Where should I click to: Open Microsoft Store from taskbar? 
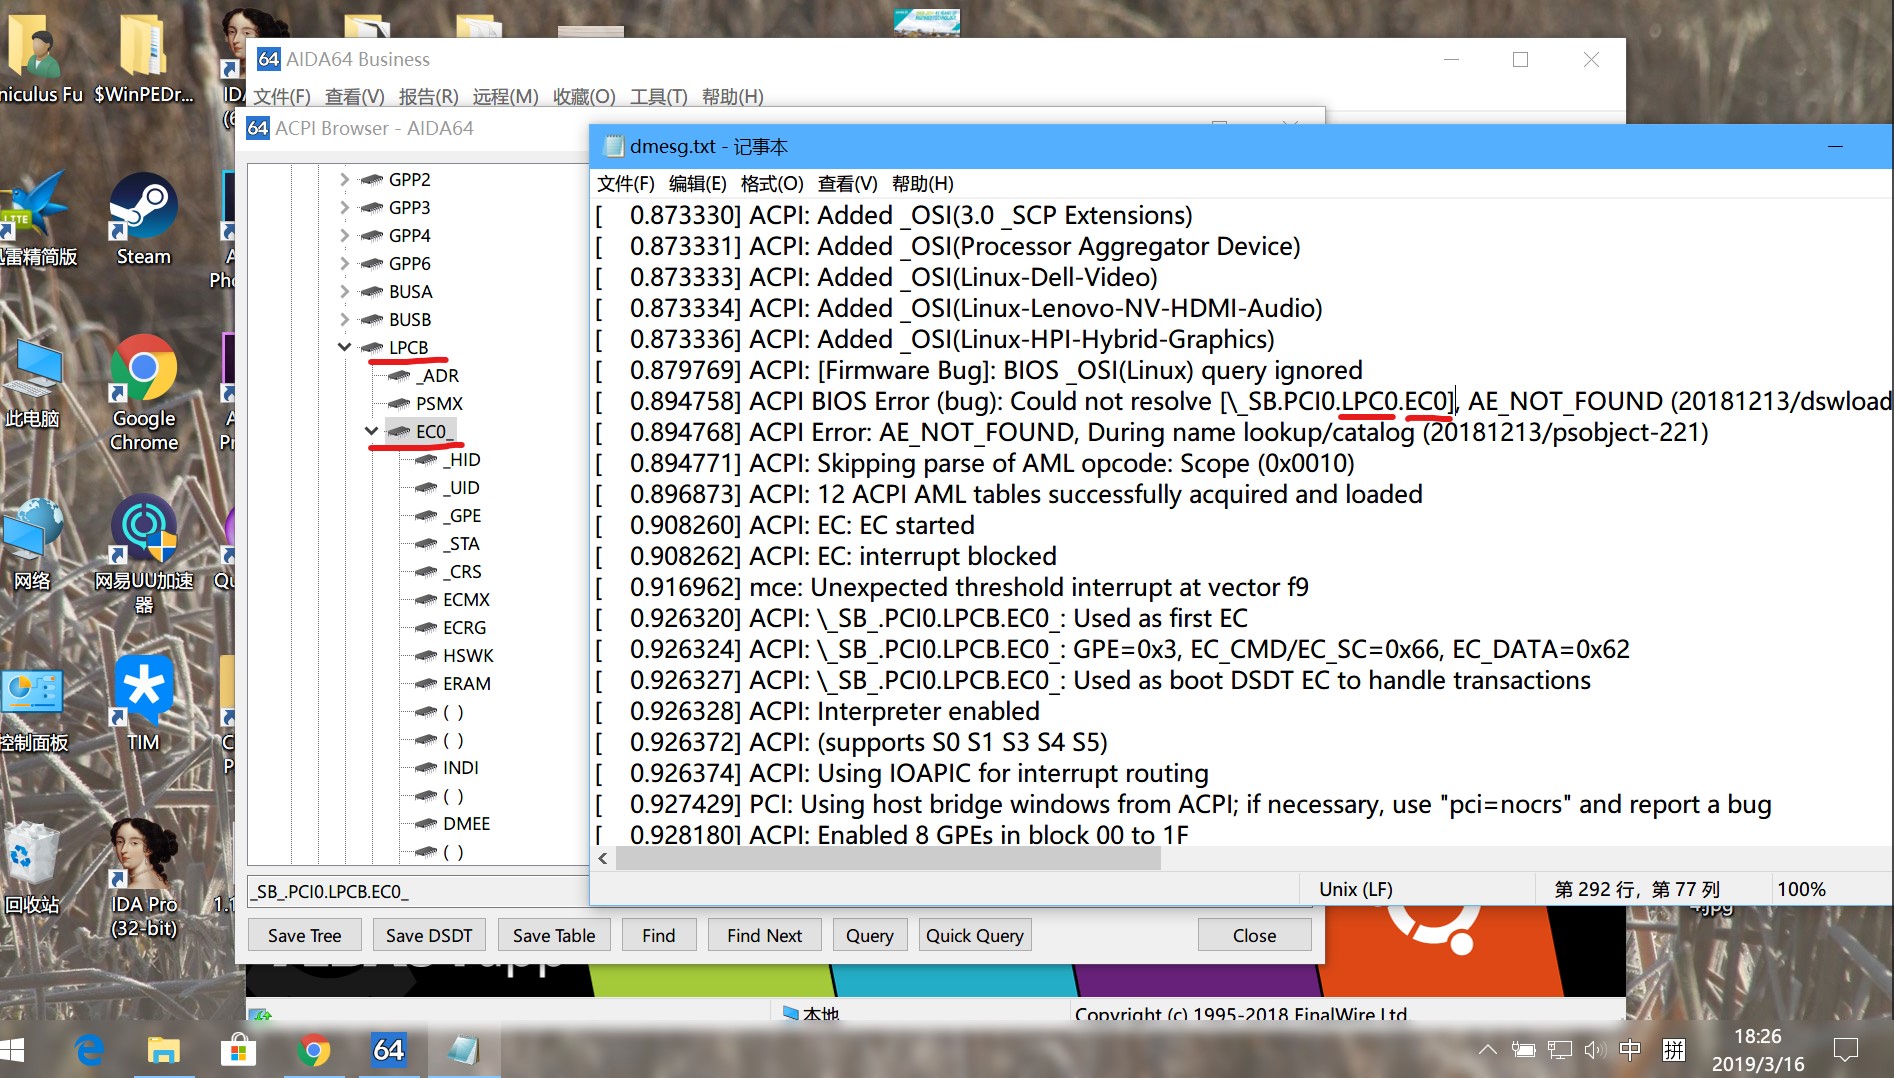coord(238,1050)
